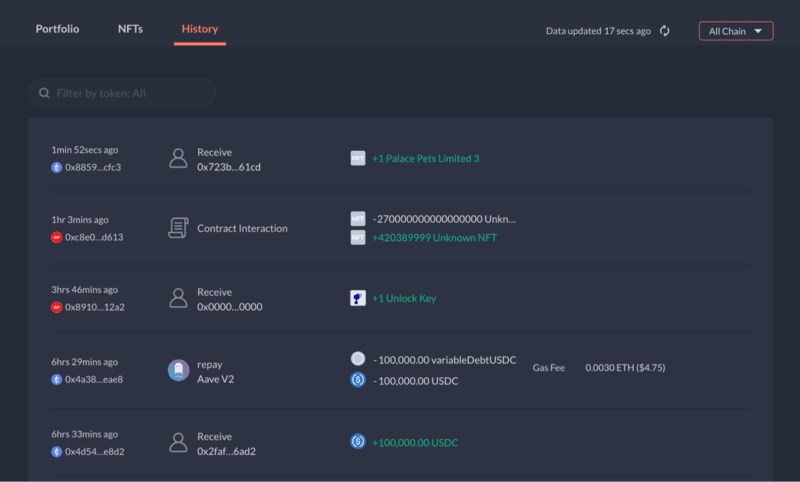This screenshot has height=482, width=800.
Task: Select the History tab
Action: [200, 29]
